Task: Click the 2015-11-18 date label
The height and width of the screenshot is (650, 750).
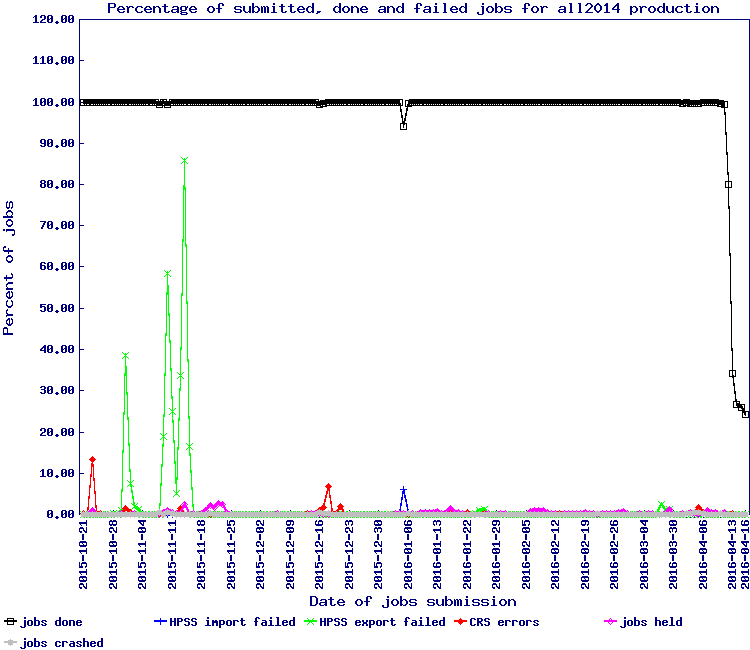Action: click(x=201, y=555)
